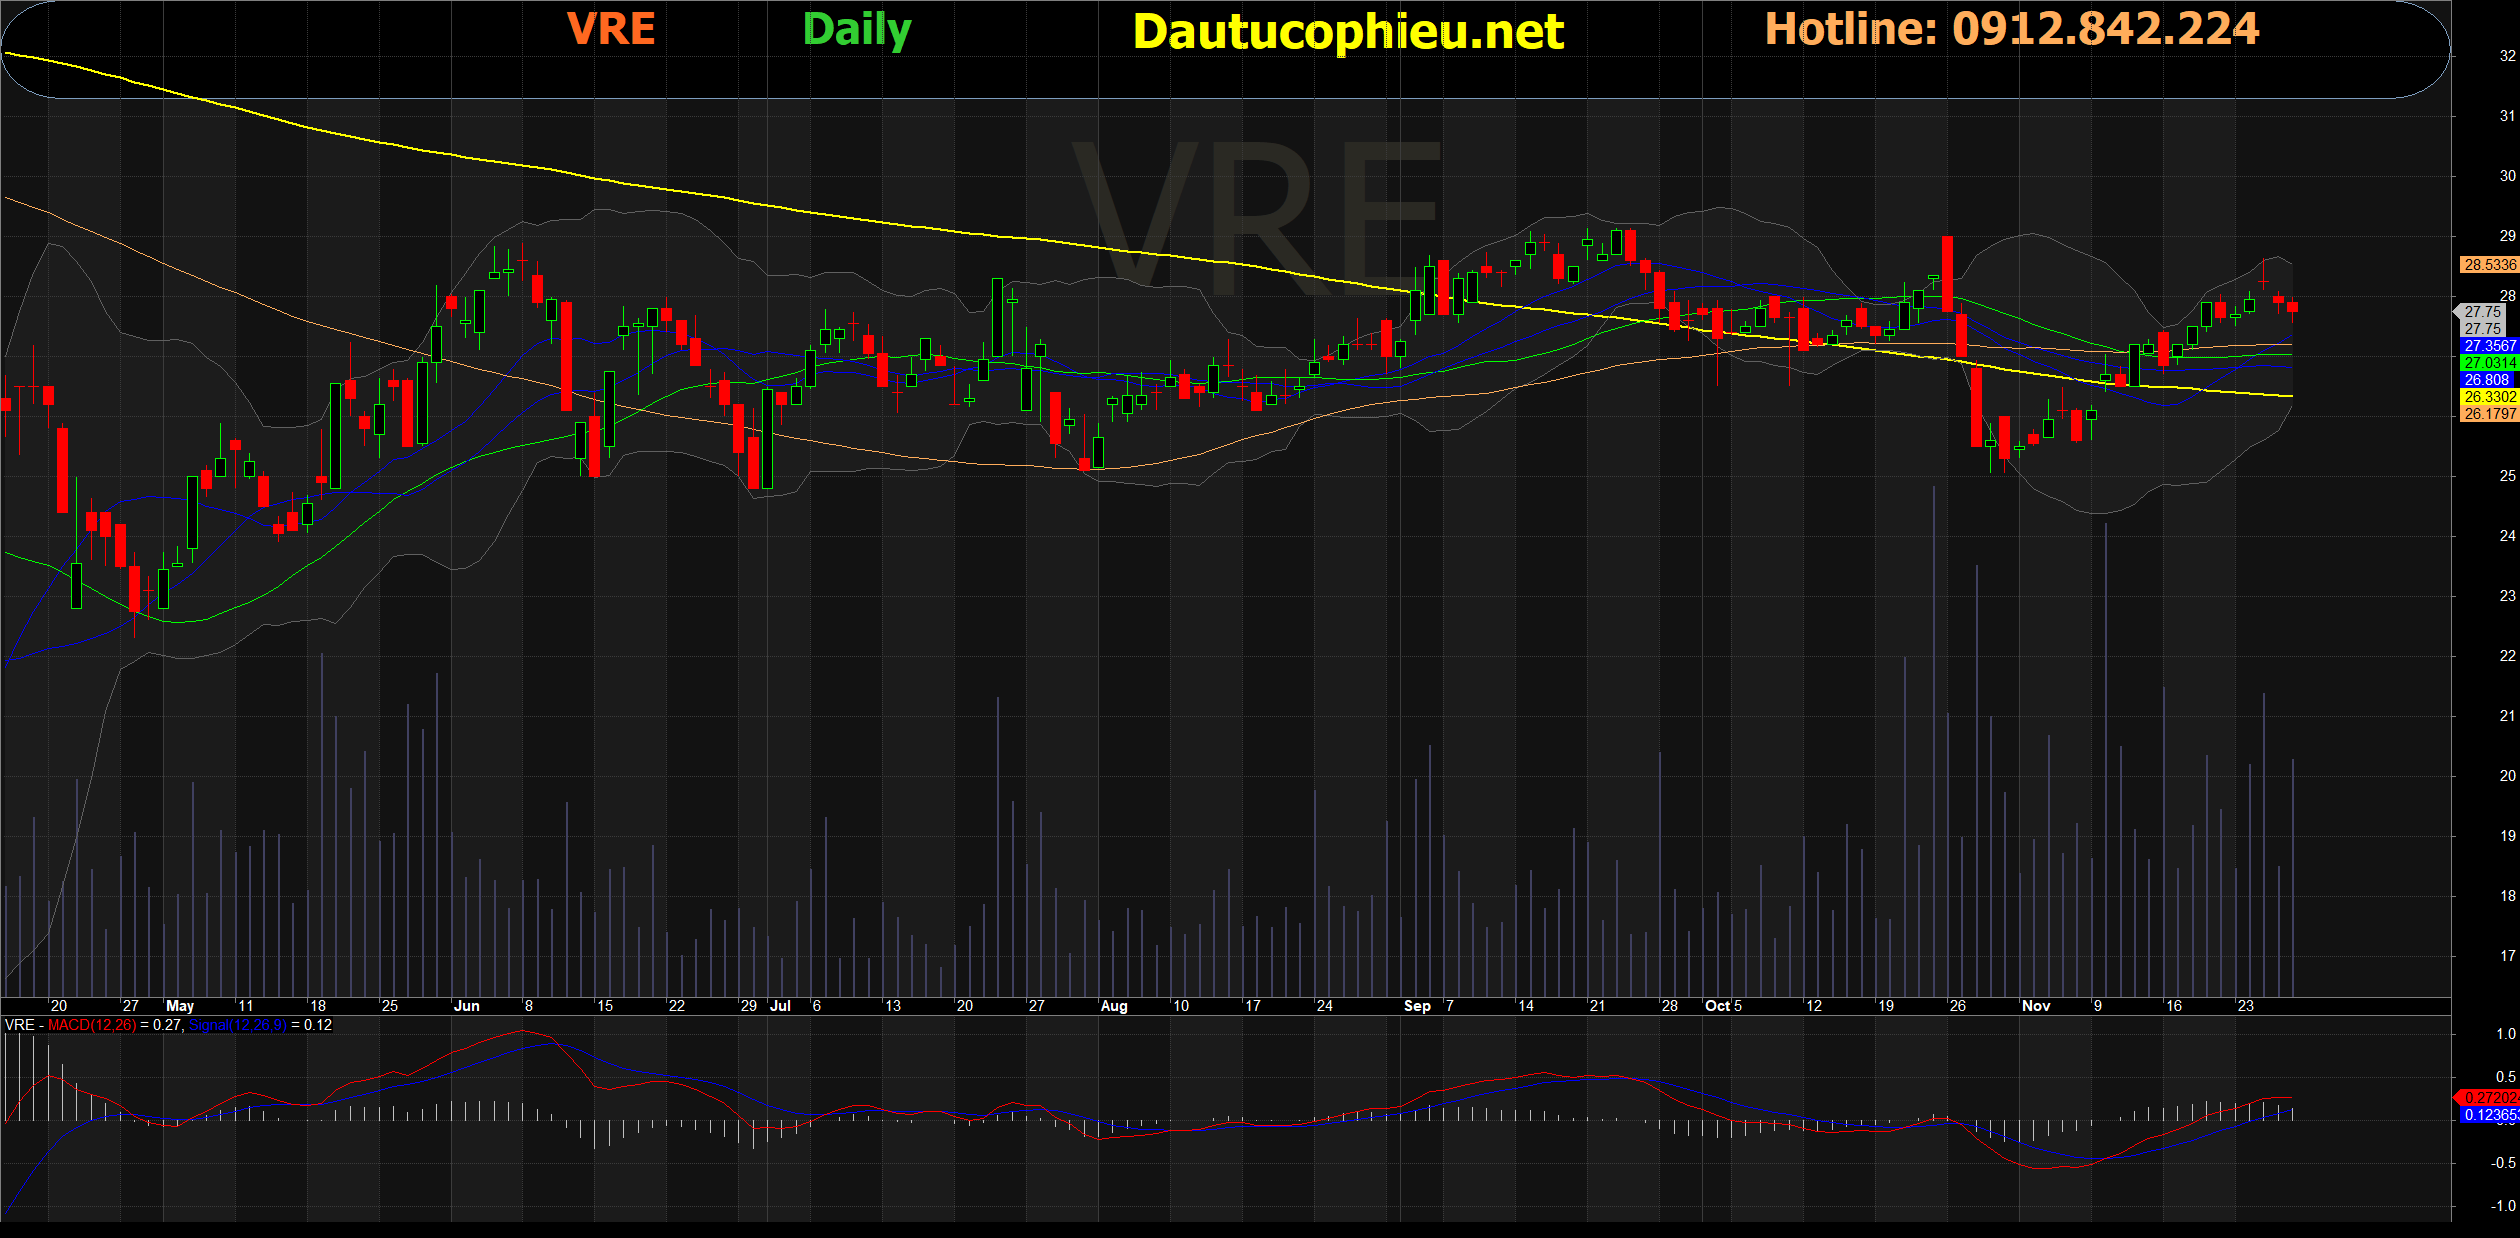Click the Jul label on date axis
Image resolution: width=2520 pixels, height=1238 pixels.
point(780,1006)
